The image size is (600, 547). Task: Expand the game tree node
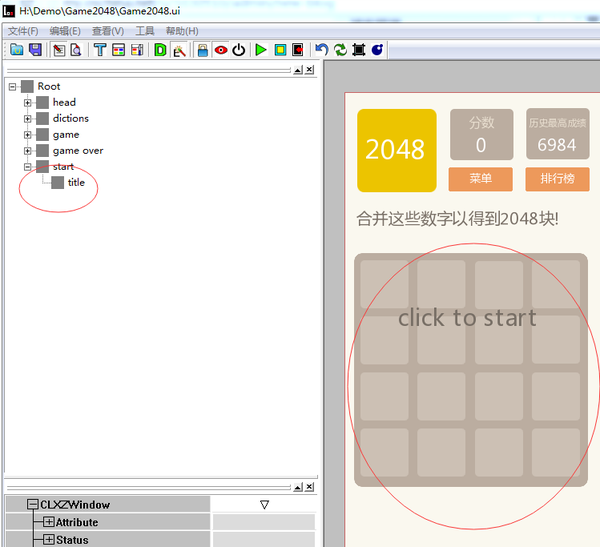tap(28, 135)
